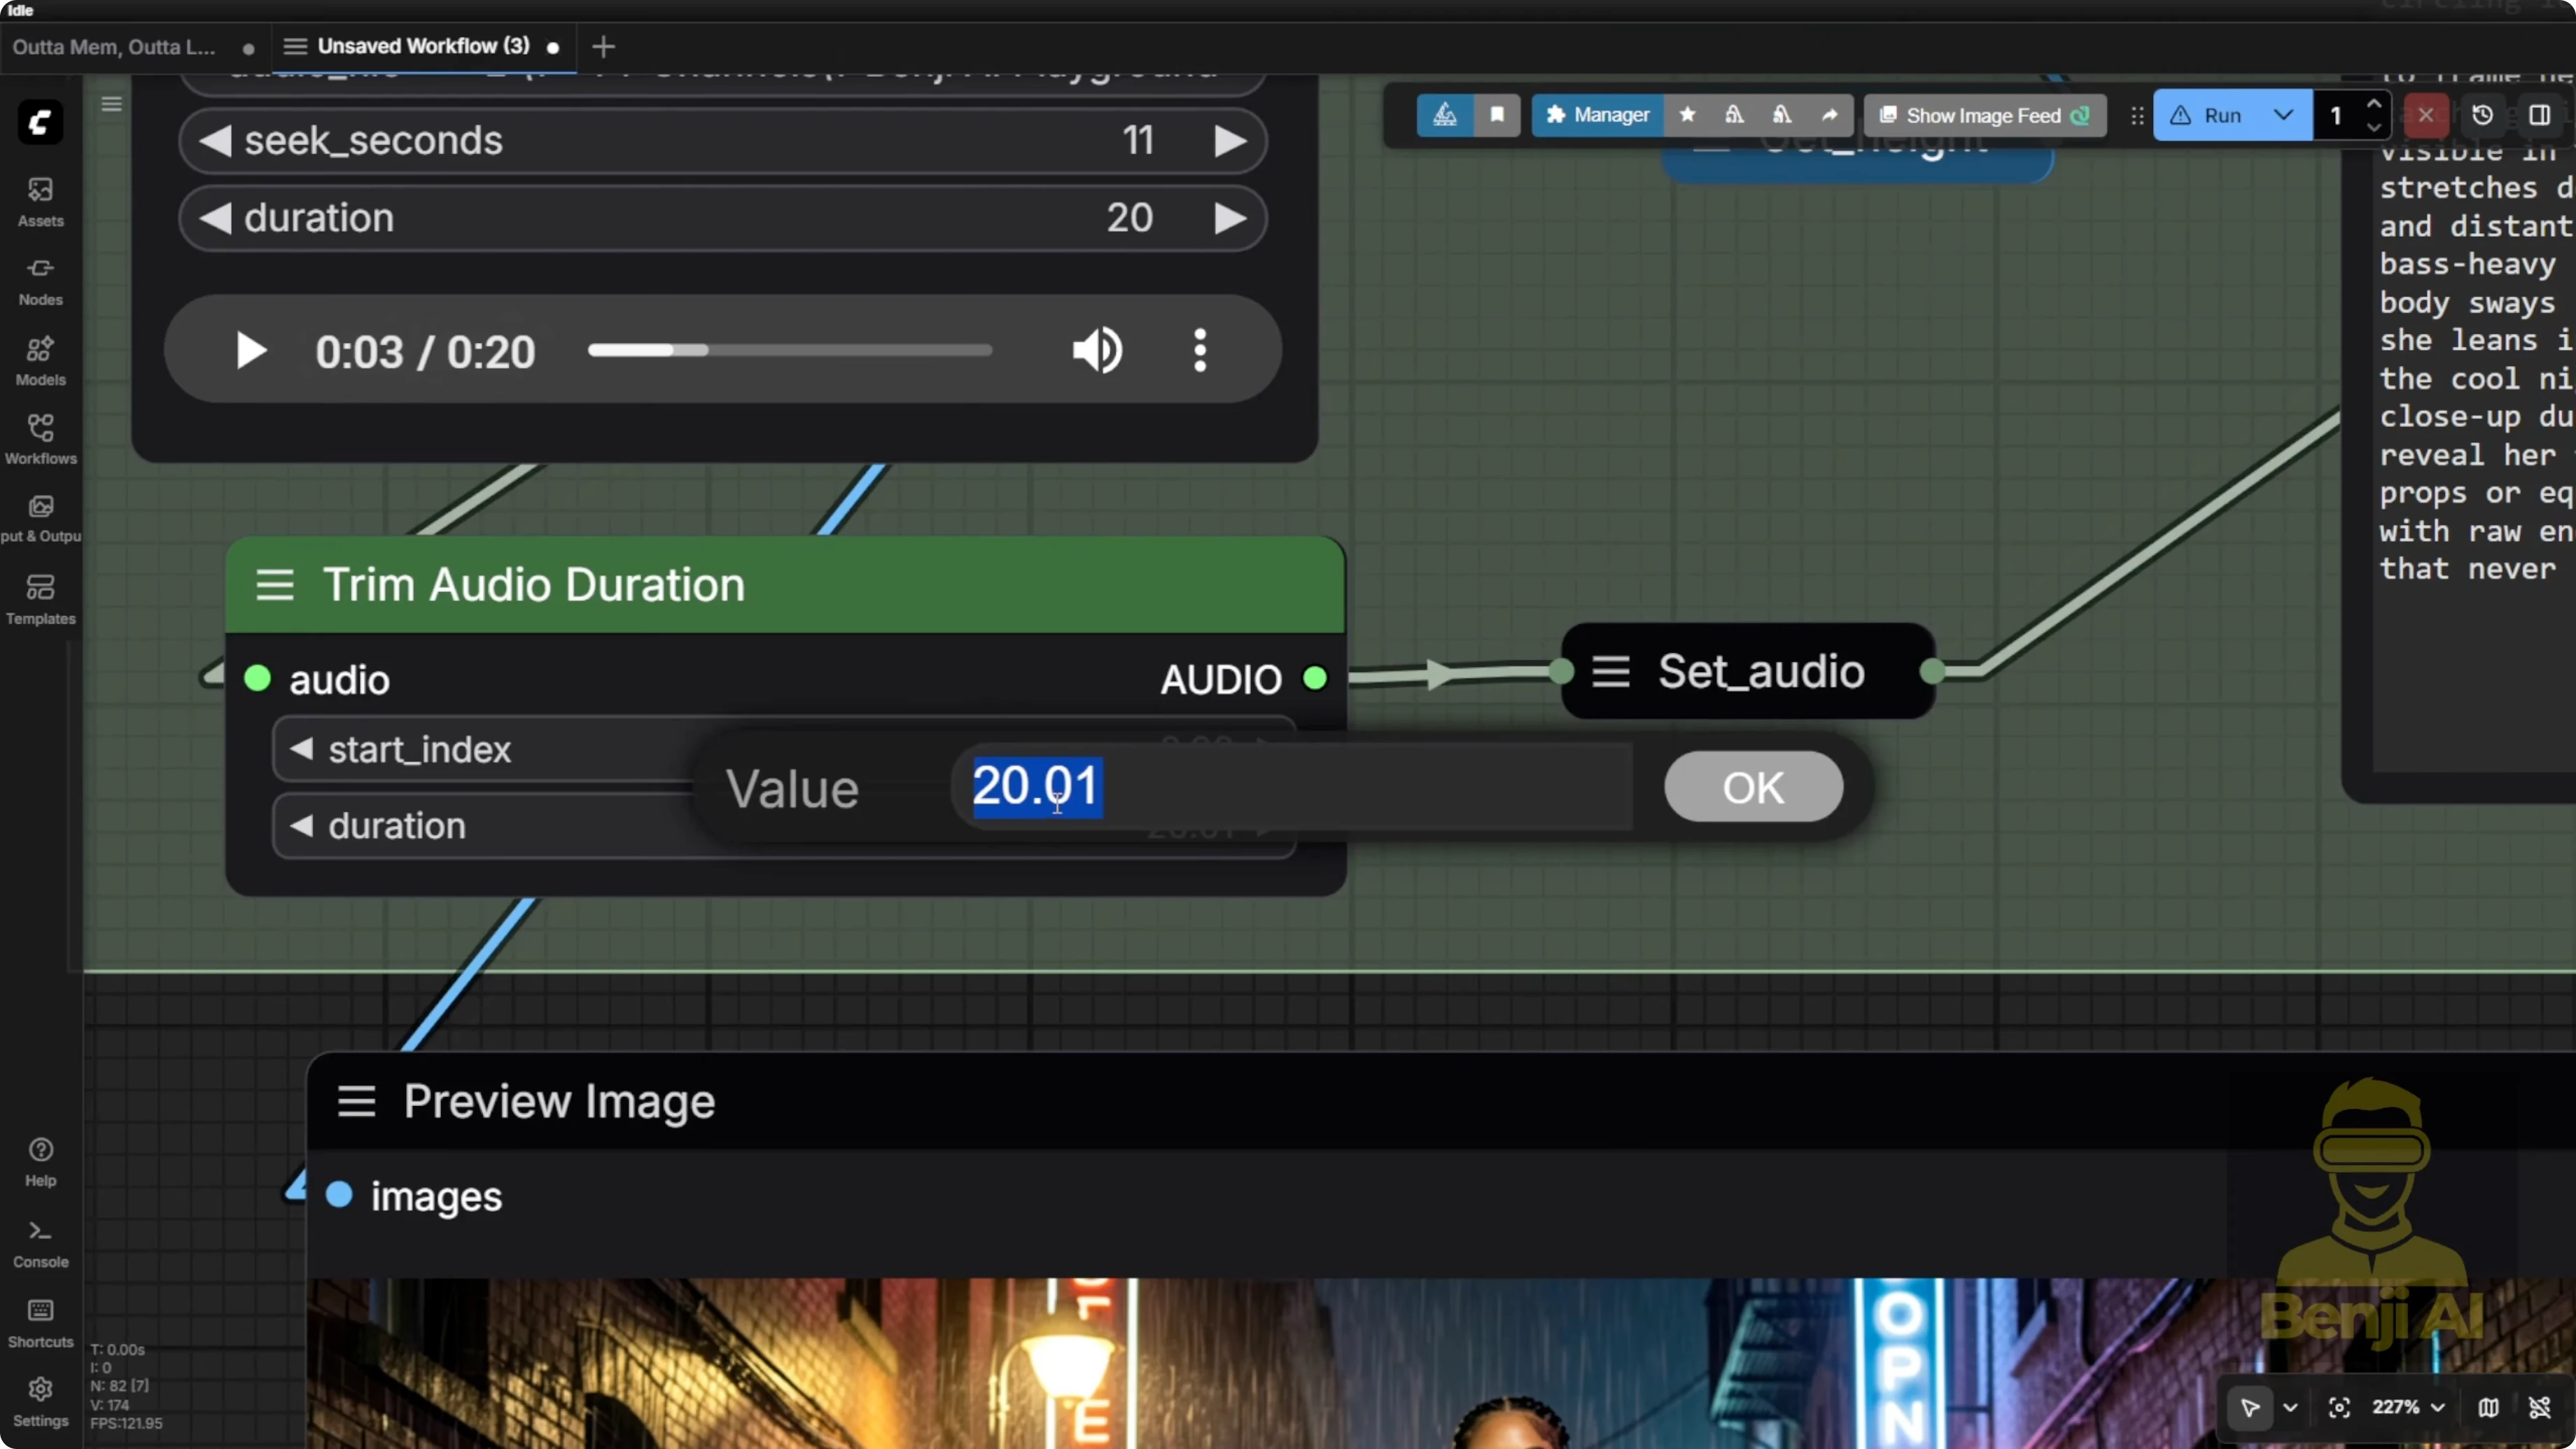Select the Unsaved Workflow (3) tab
Viewport: 2576px width, 1449px height.
pyautogui.click(x=423, y=46)
